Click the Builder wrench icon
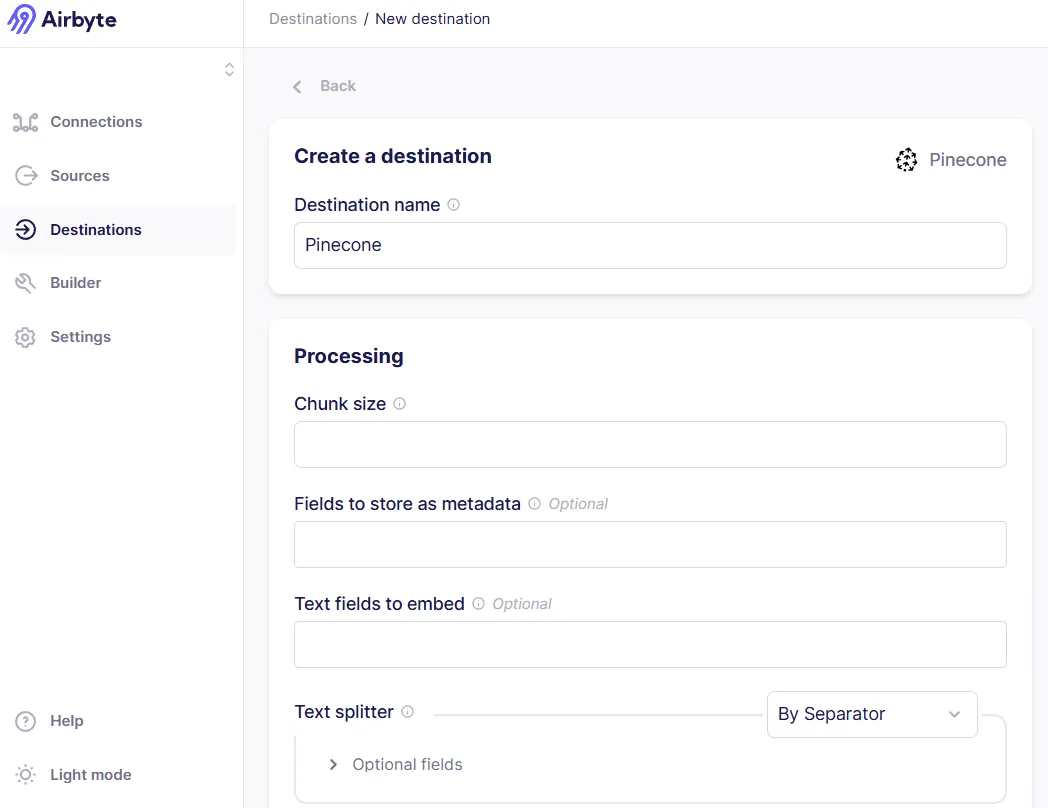 (x=26, y=283)
